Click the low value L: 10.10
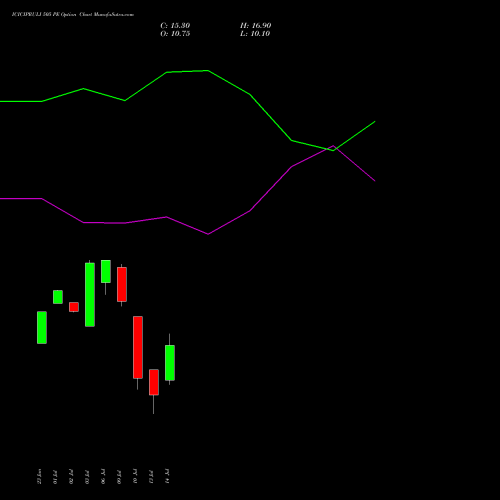The width and height of the screenshot is (500, 500). (255, 34)
